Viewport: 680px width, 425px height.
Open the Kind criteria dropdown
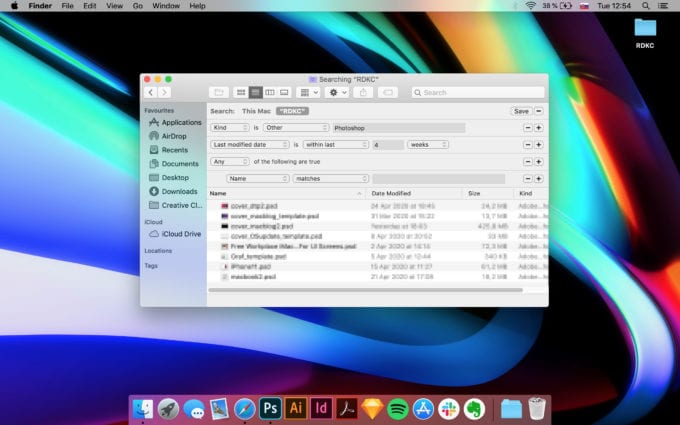[x=230, y=128]
